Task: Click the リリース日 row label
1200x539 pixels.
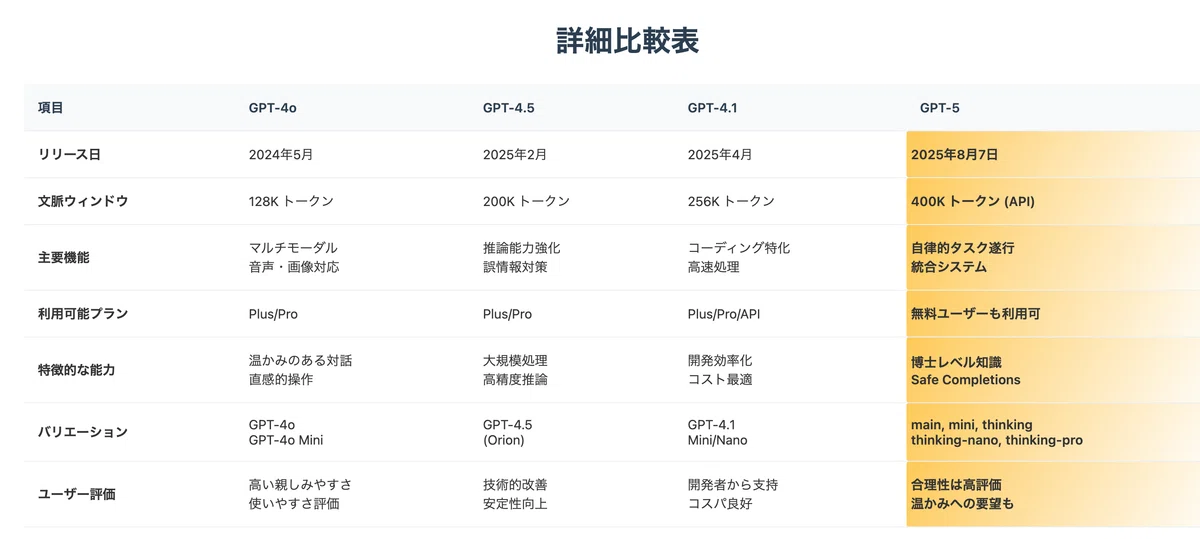Action: [x=70, y=155]
